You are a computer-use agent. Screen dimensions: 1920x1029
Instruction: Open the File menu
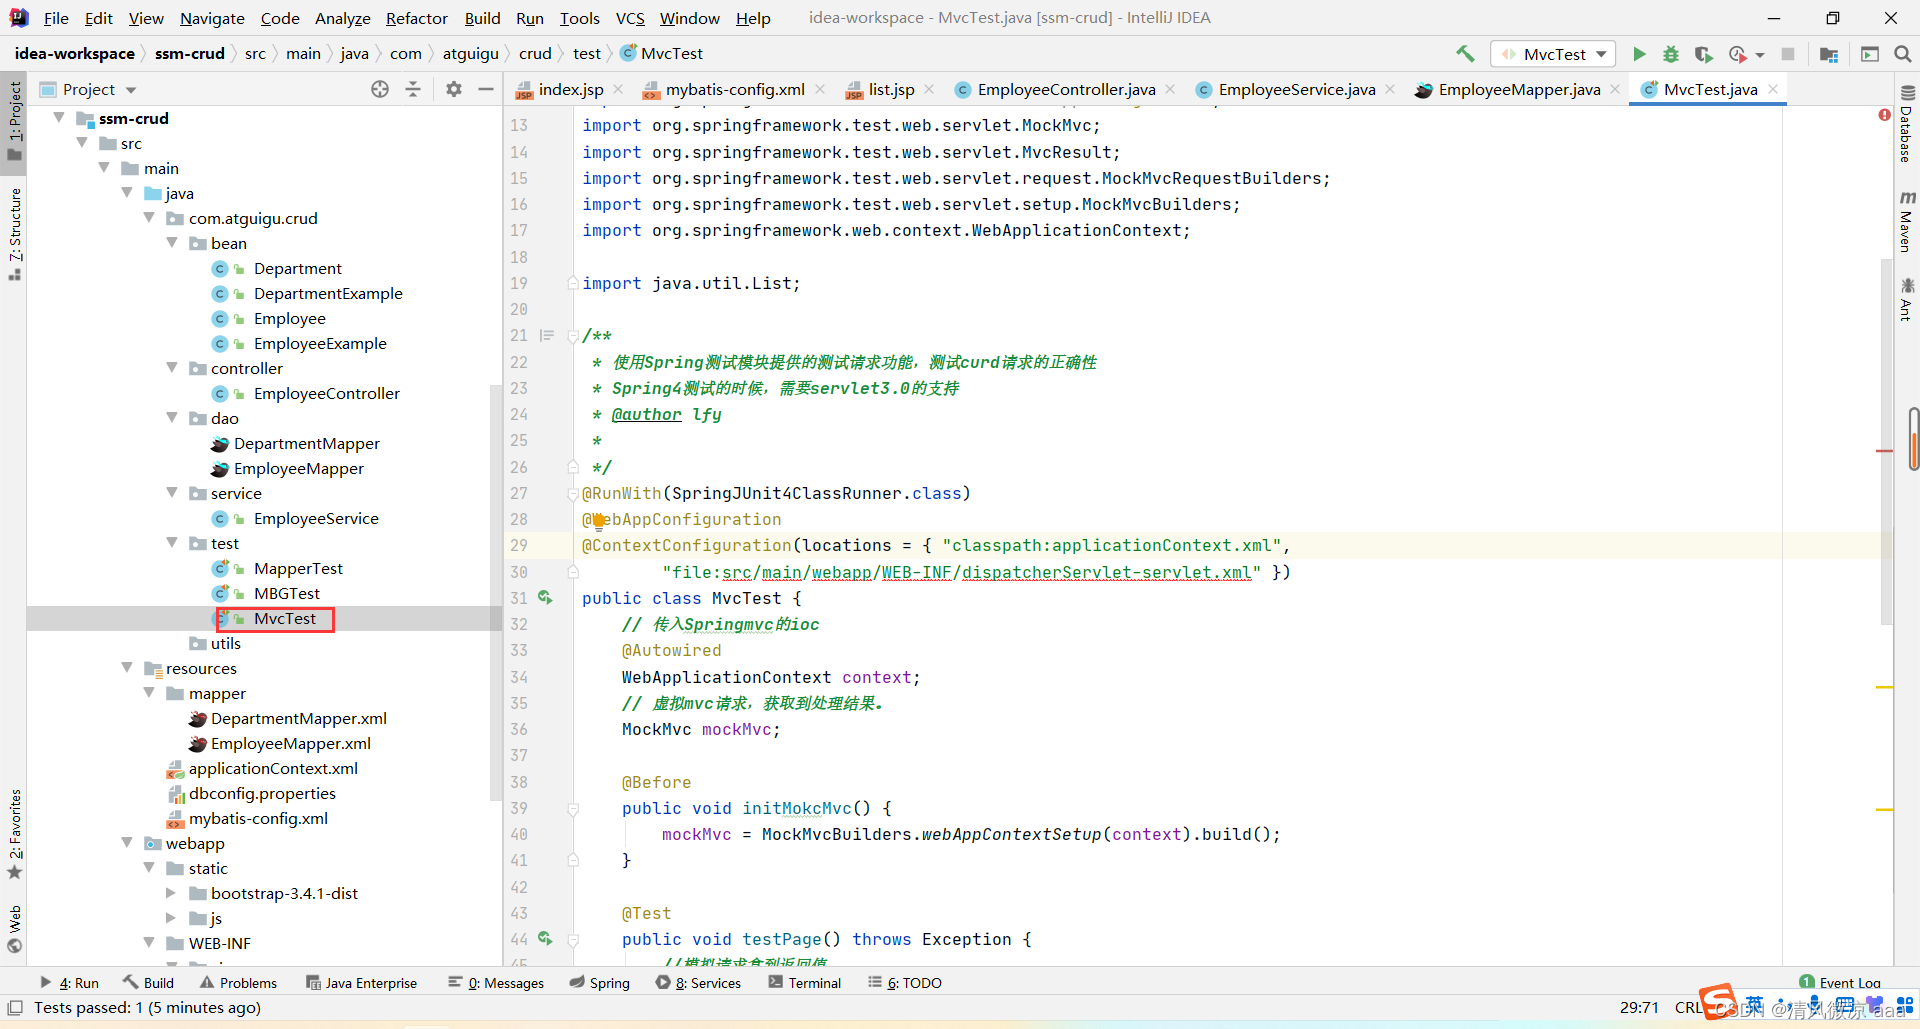click(56, 18)
